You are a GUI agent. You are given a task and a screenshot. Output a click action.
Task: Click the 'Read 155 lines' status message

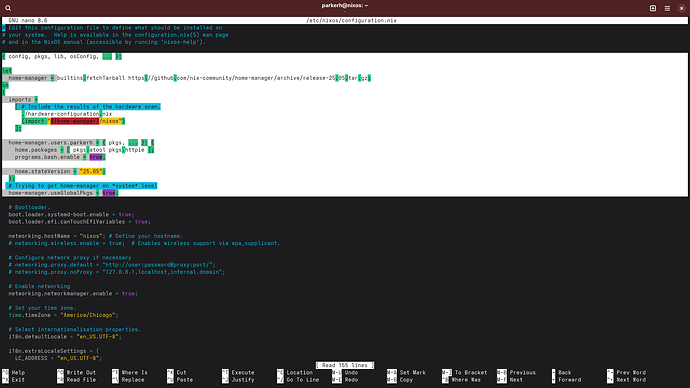point(345,365)
